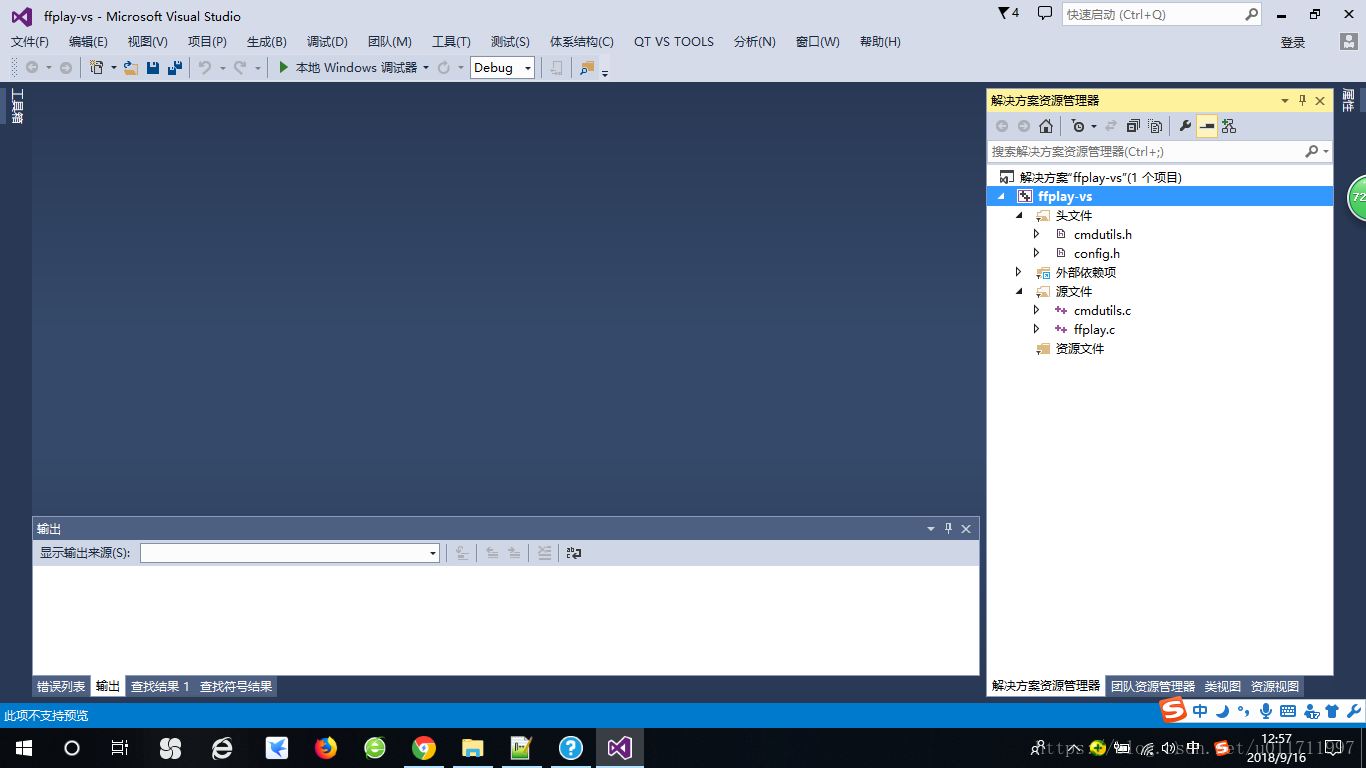Click the feedback speech bubble icon
The width and height of the screenshot is (1366, 768).
point(1045,13)
